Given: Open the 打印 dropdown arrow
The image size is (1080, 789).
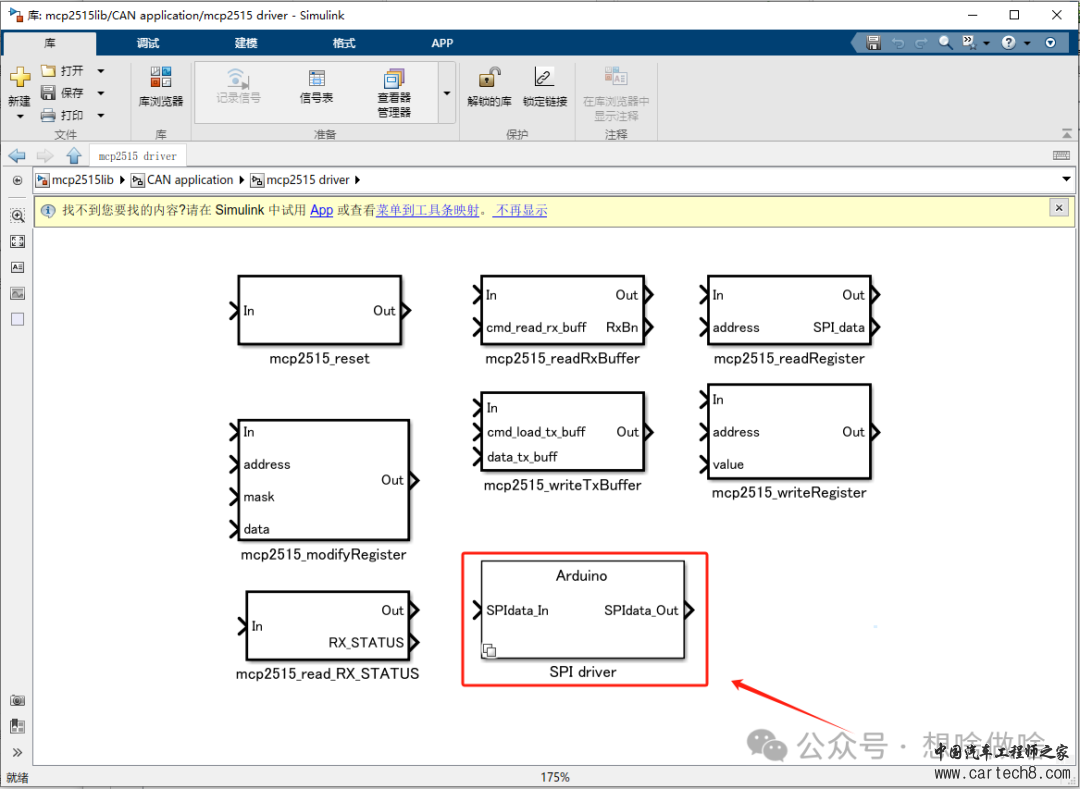Looking at the screenshot, I should click(x=101, y=115).
